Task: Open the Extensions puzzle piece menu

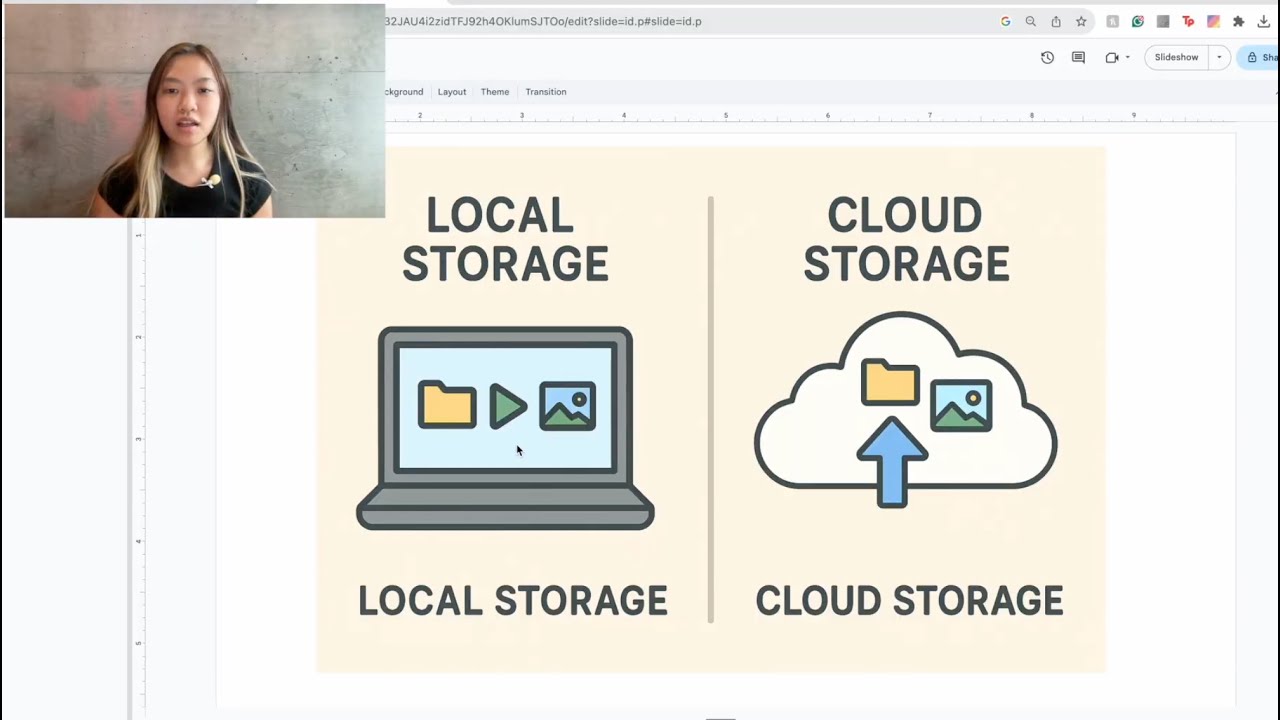Action: [x=1238, y=21]
